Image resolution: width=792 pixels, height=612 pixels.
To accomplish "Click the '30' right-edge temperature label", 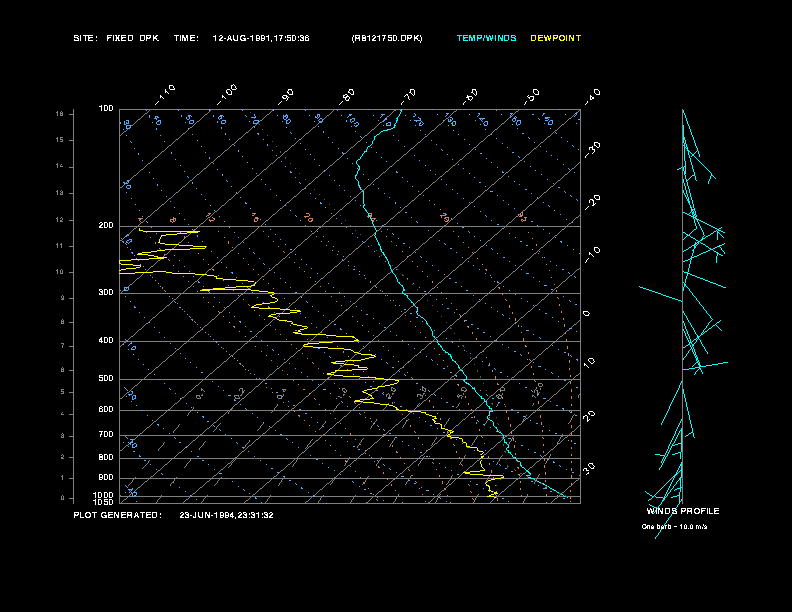I will tap(589, 468).
